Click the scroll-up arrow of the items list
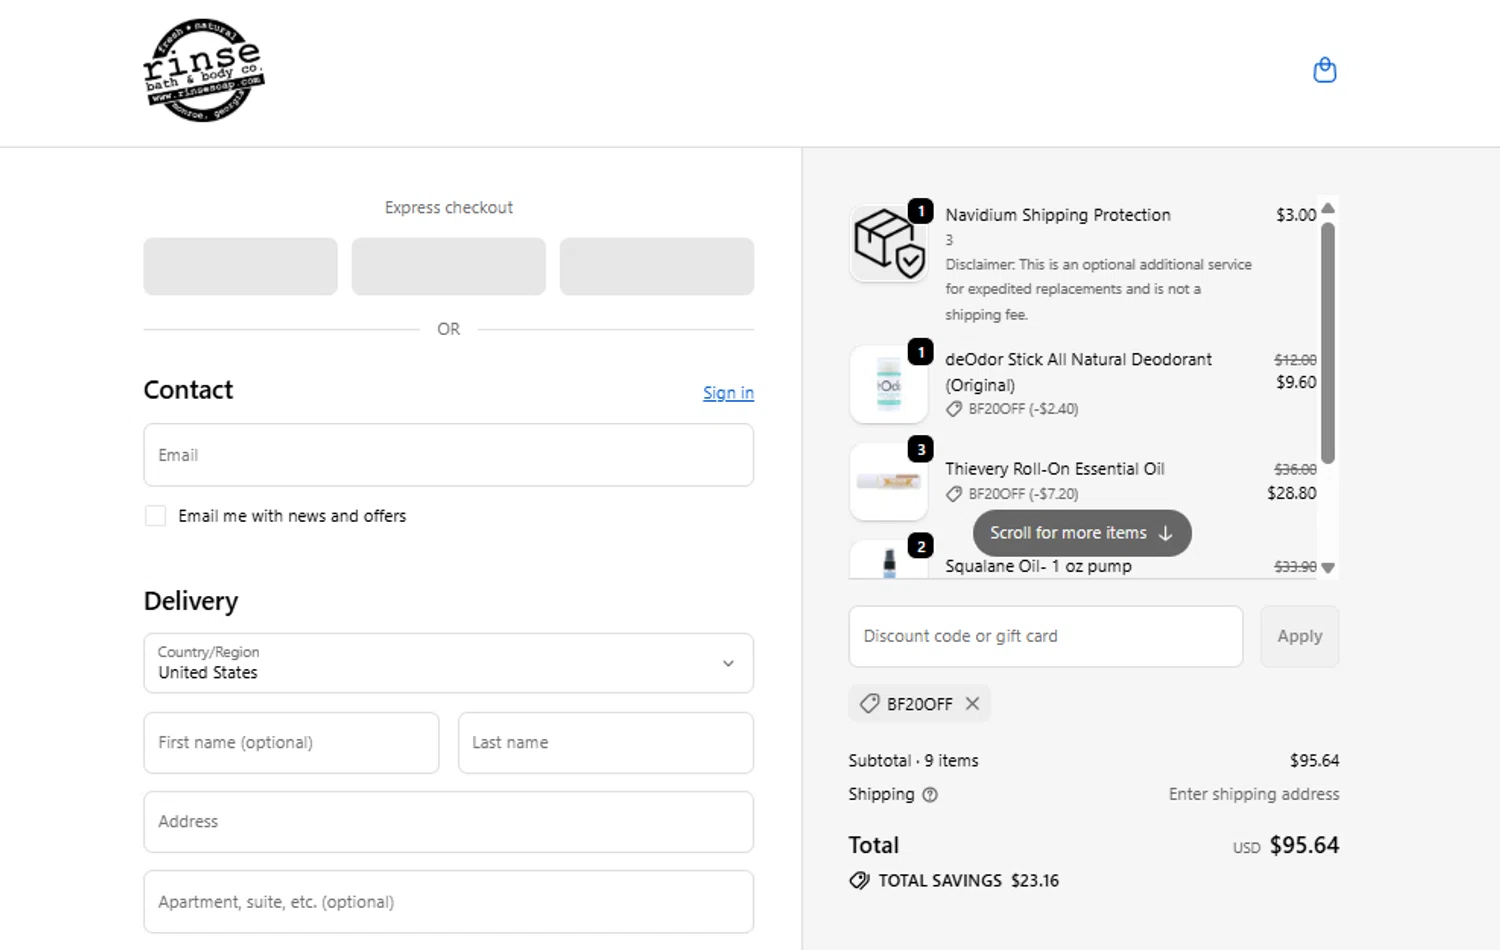The width and height of the screenshot is (1500, 950). 1328,208
